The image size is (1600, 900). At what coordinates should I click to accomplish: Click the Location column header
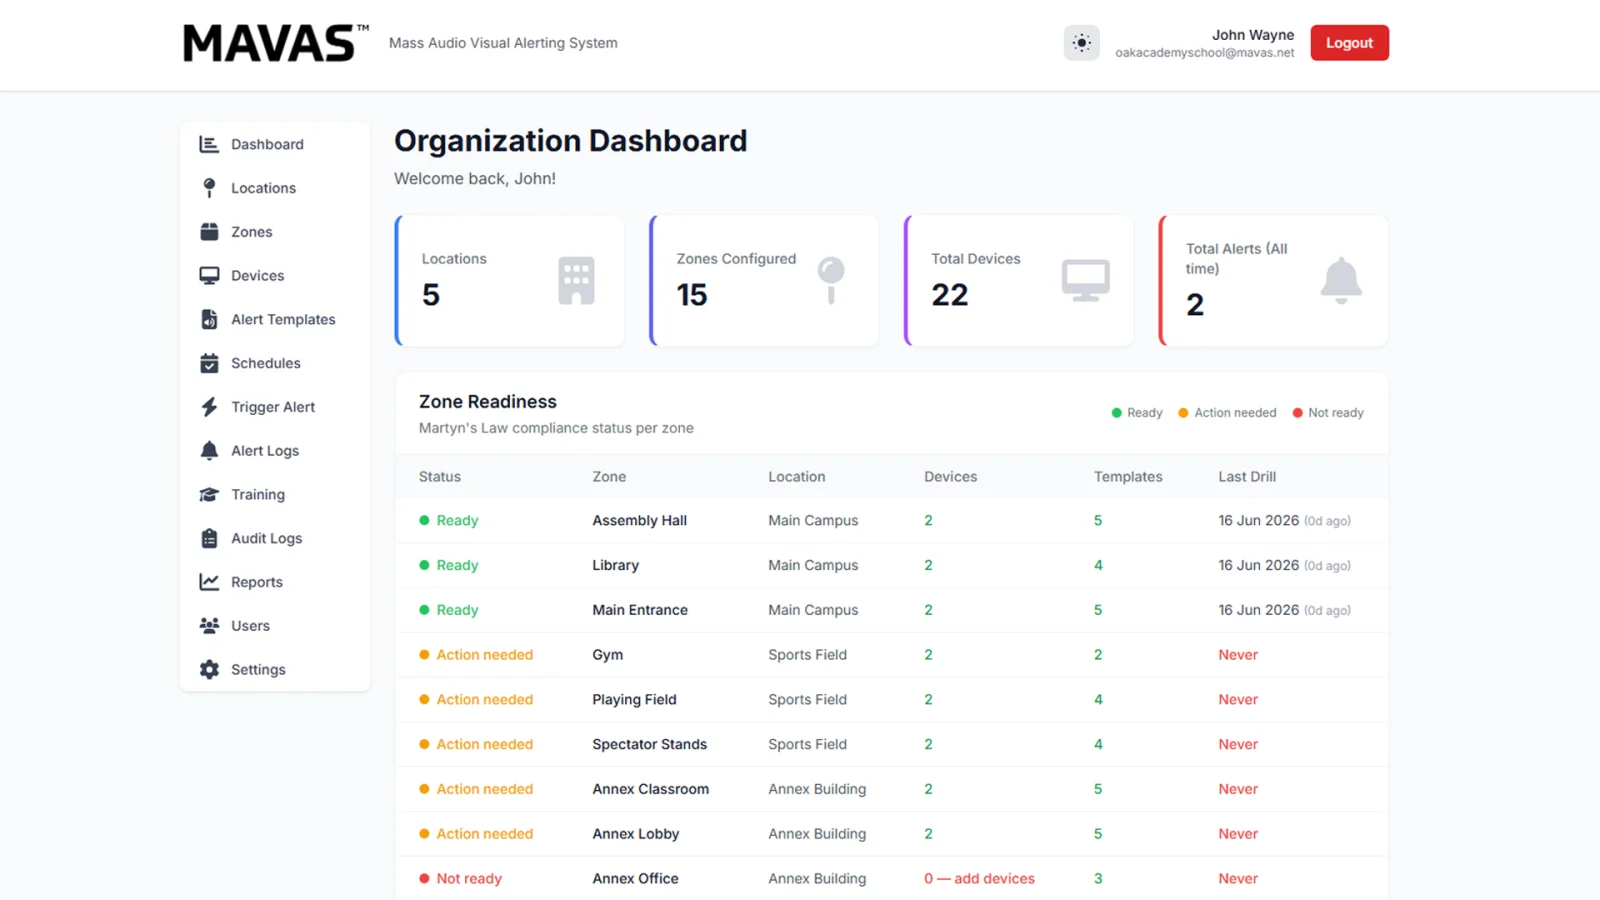coord(797,477)
